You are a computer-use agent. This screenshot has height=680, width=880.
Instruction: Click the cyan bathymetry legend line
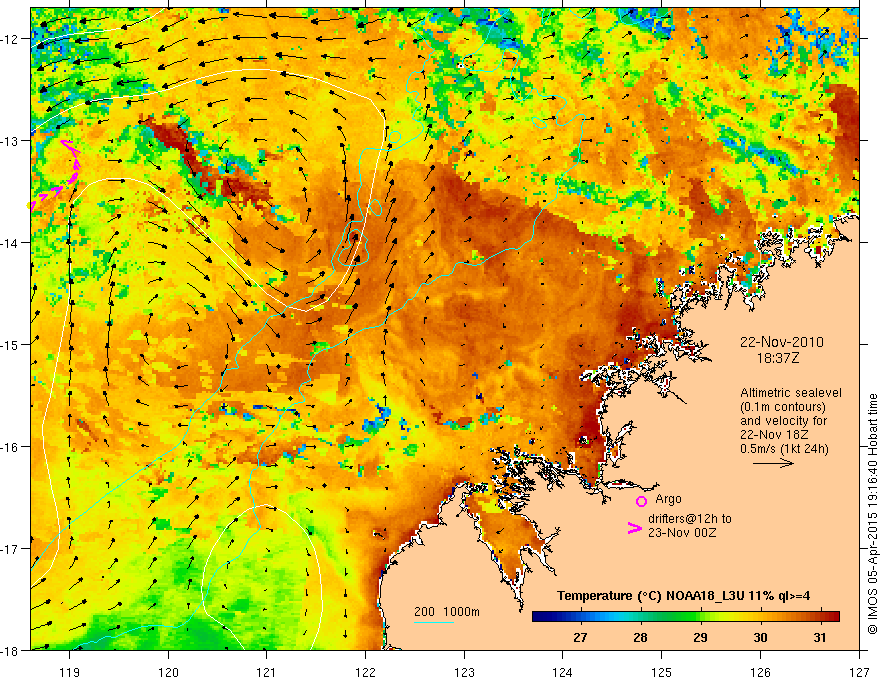tap(434, 622)
